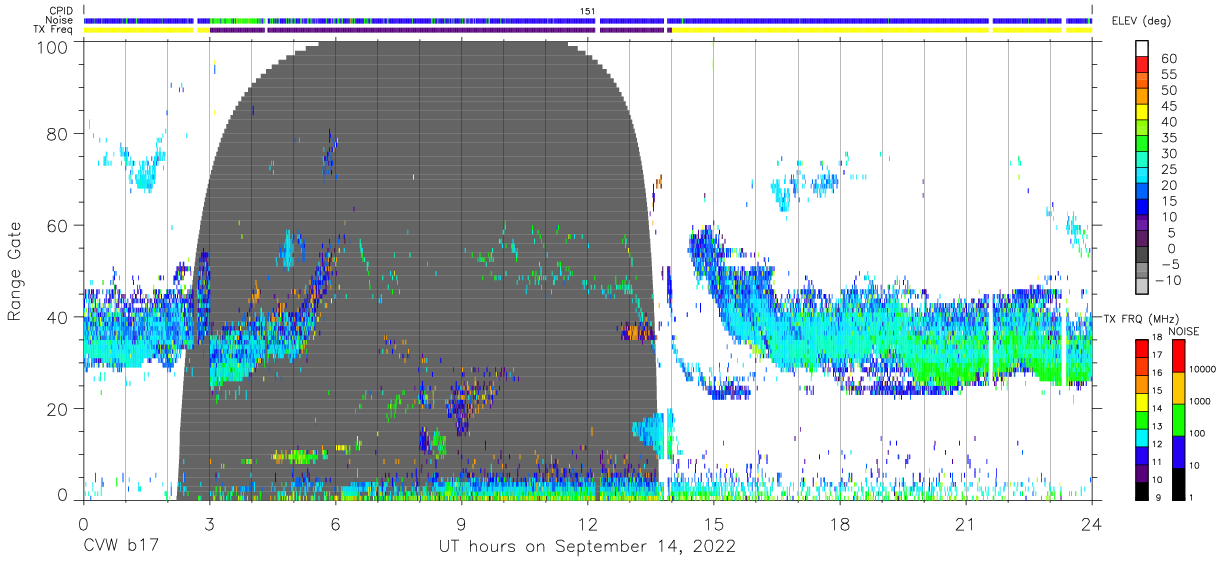Image resolution: width=1228 pixels, height=567 pixels.
Task: Click the 'Noise' row label at top
Action: 60,20
